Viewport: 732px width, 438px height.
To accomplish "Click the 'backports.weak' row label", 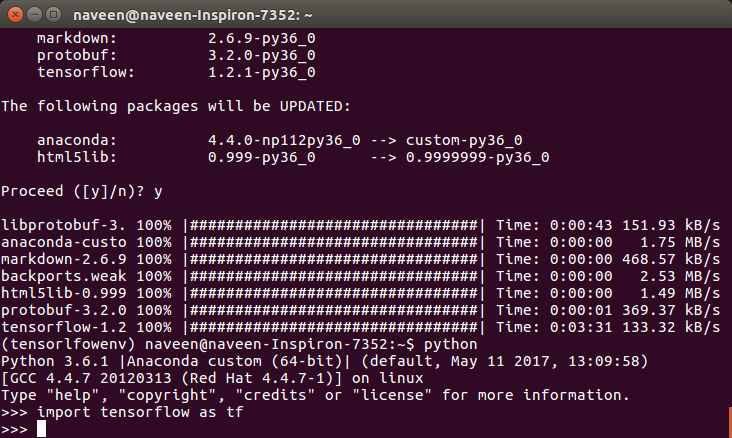I will pyautogui.click(x=63, y=276).
